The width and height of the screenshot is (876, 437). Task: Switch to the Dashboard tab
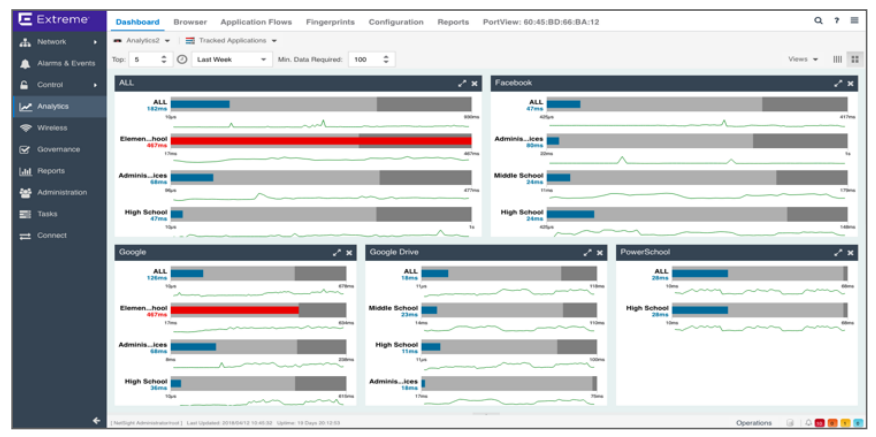137,22
